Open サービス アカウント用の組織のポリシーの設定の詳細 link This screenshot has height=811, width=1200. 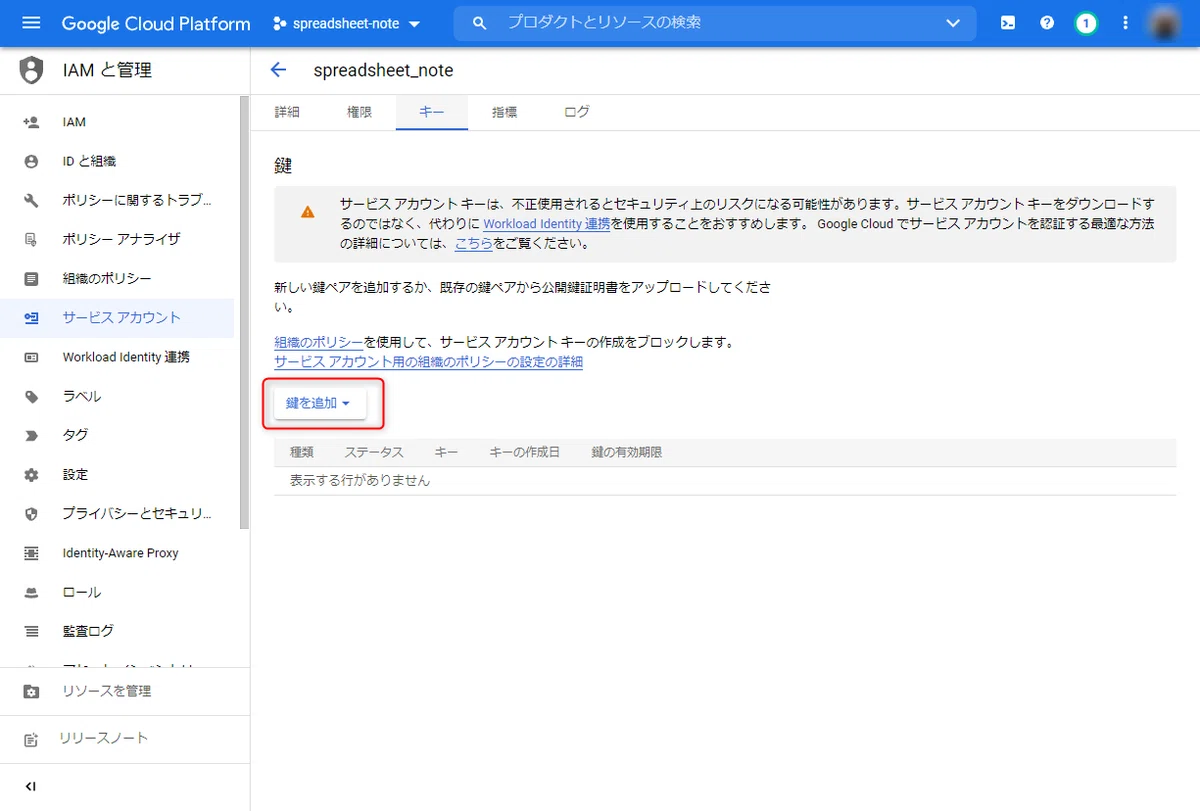(x=428, y=362)
